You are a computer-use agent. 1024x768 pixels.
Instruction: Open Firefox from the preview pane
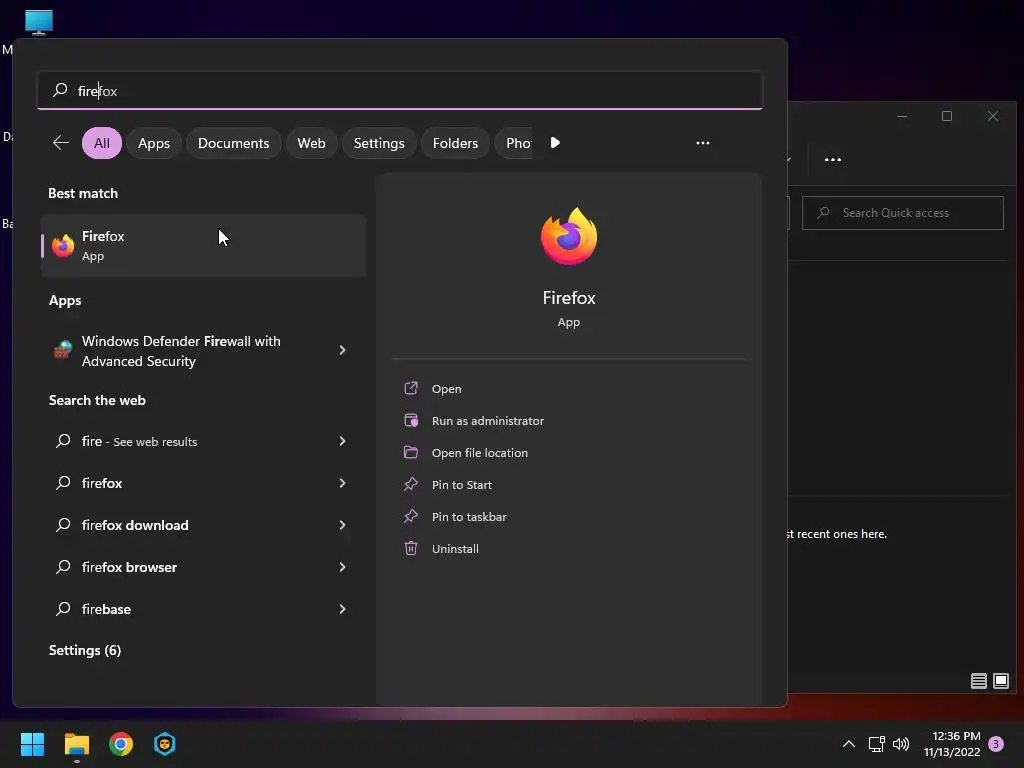point(446,389)
